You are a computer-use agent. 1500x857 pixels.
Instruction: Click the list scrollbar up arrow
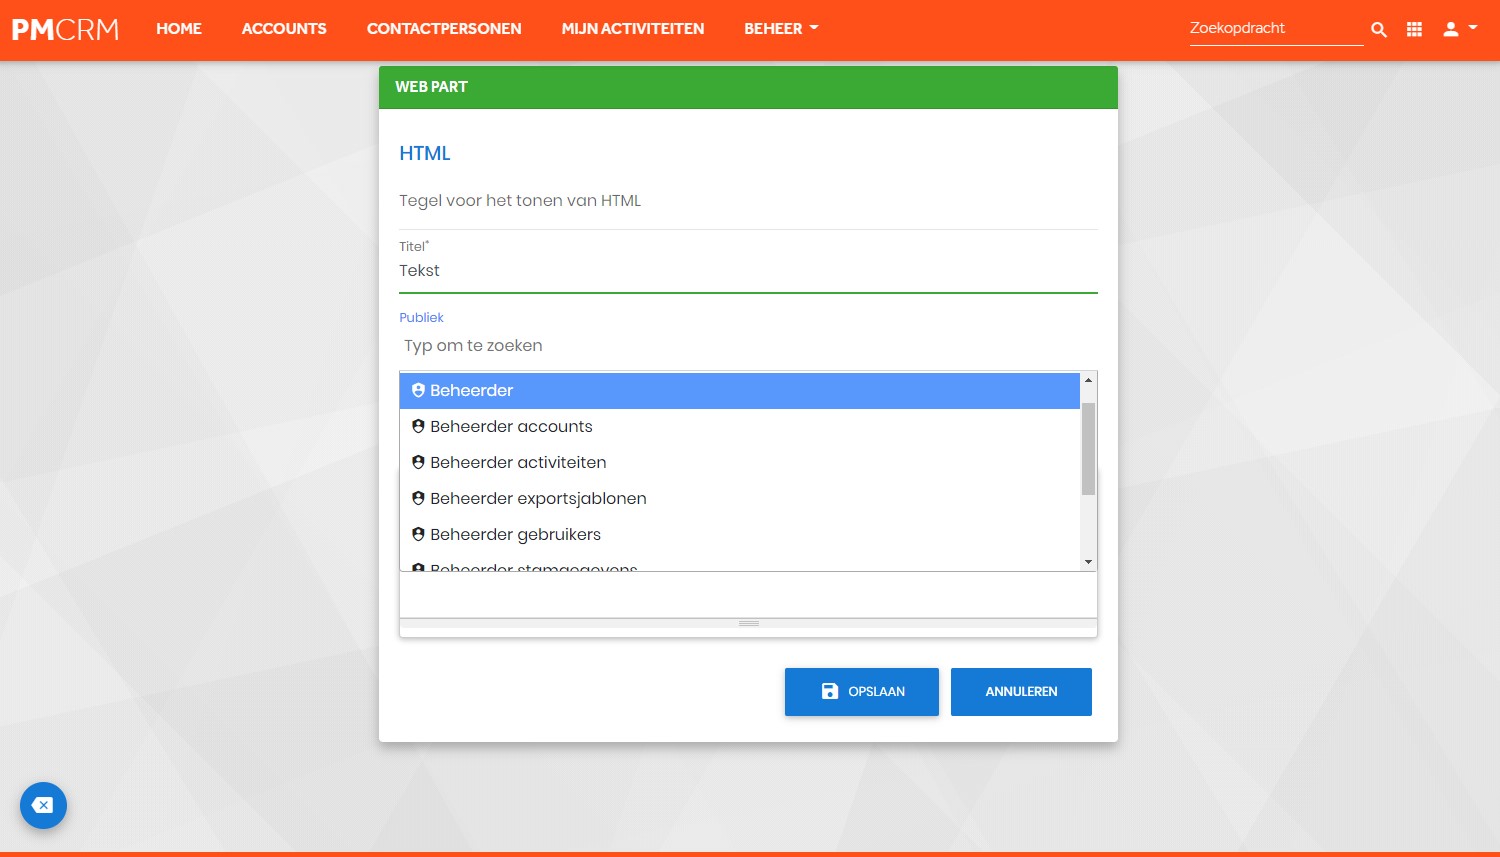click(x=1089, y=380)
